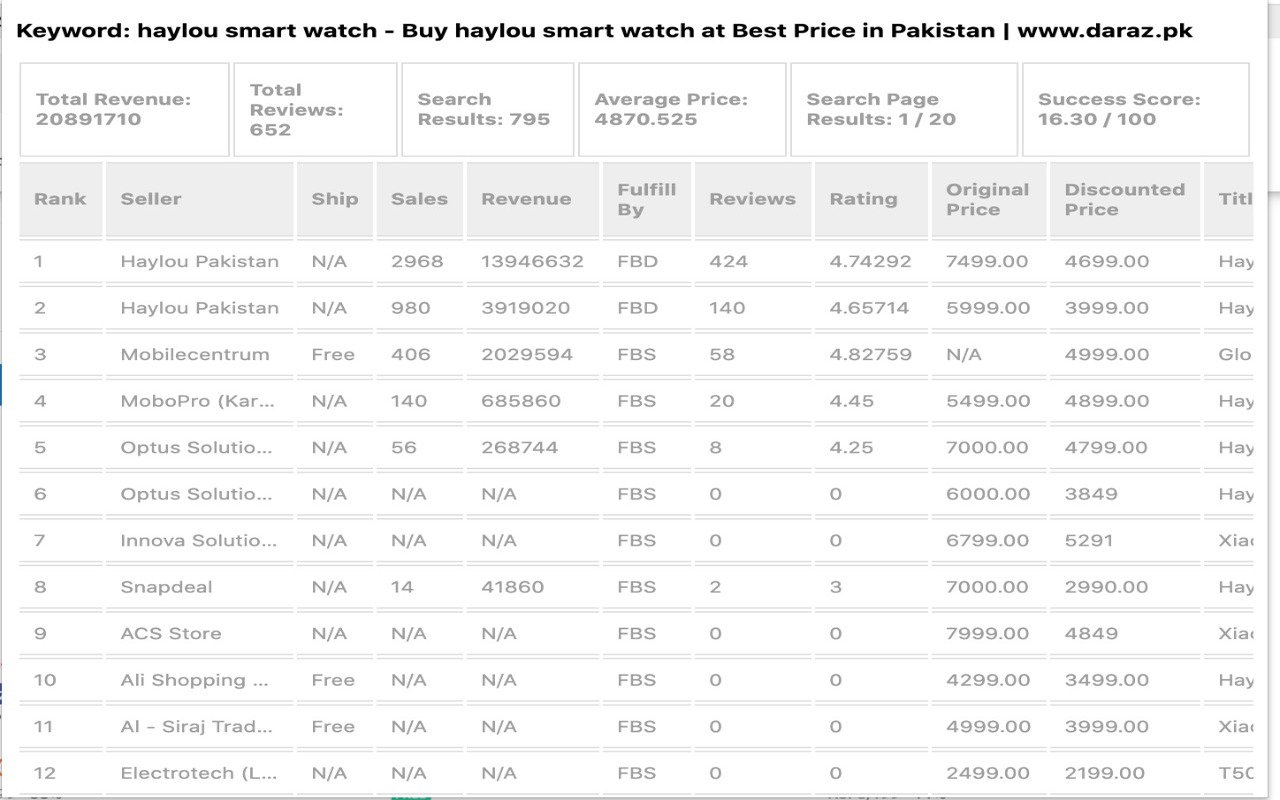Image resolution: width=1280 pixels, height=800 pixels.
Task: Select the Total Reviews 652 summary box
Action: pyautogui.click(x=315, y=109)
